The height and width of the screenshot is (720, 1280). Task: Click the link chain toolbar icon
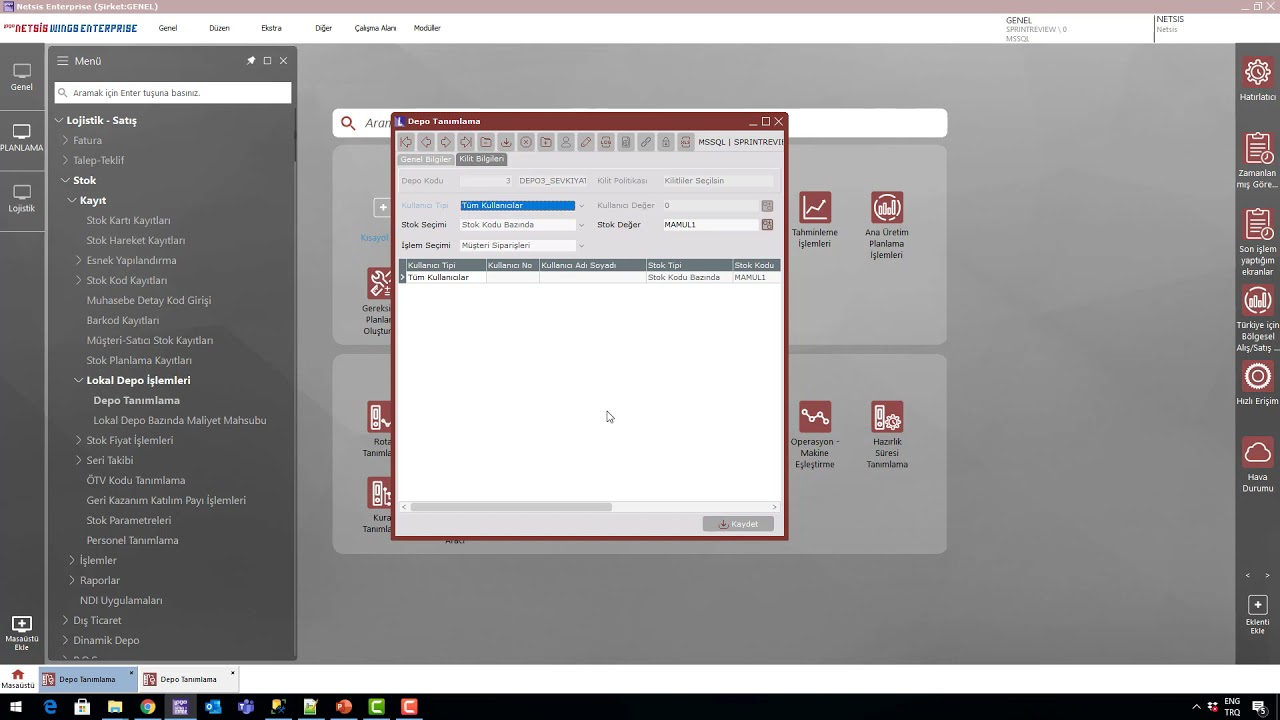646,142
